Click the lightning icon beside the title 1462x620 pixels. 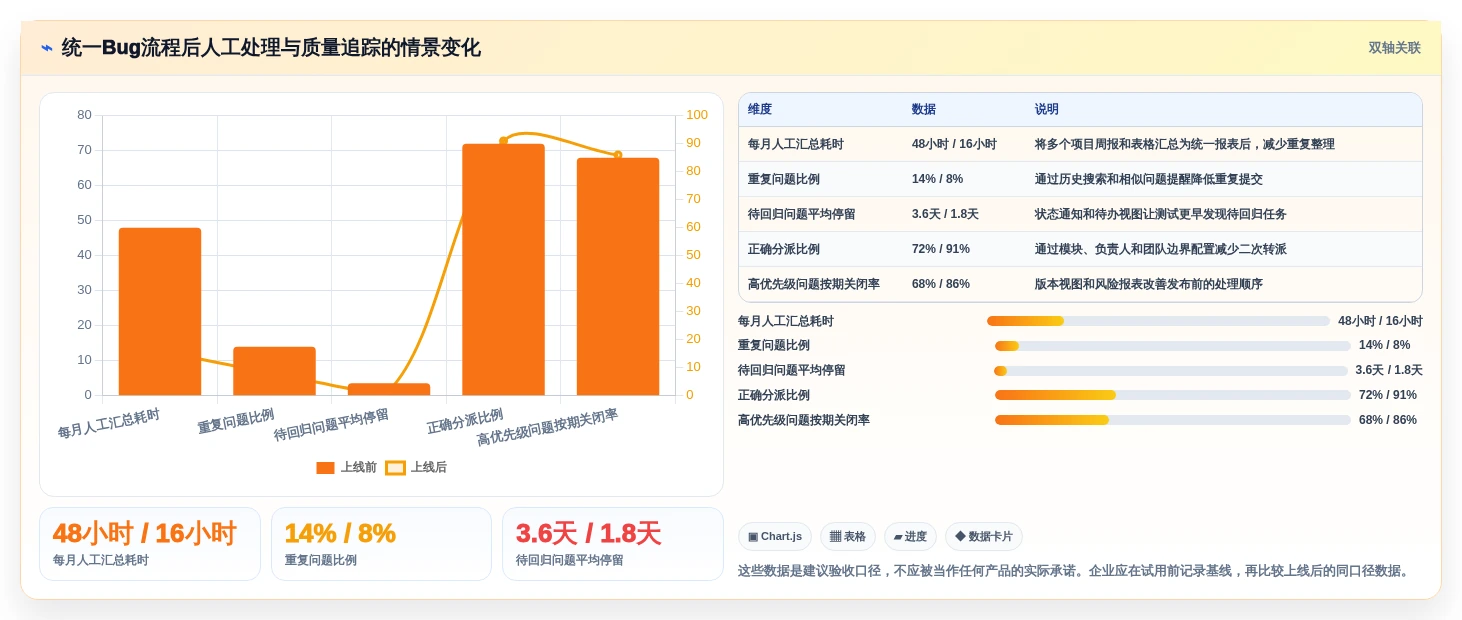(x=47, y=48)
